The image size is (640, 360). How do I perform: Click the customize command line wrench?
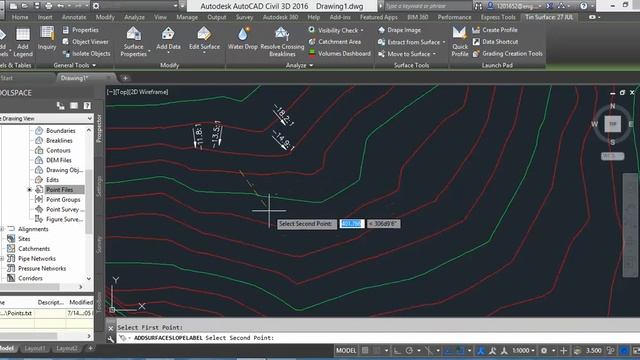pos(111,338)
